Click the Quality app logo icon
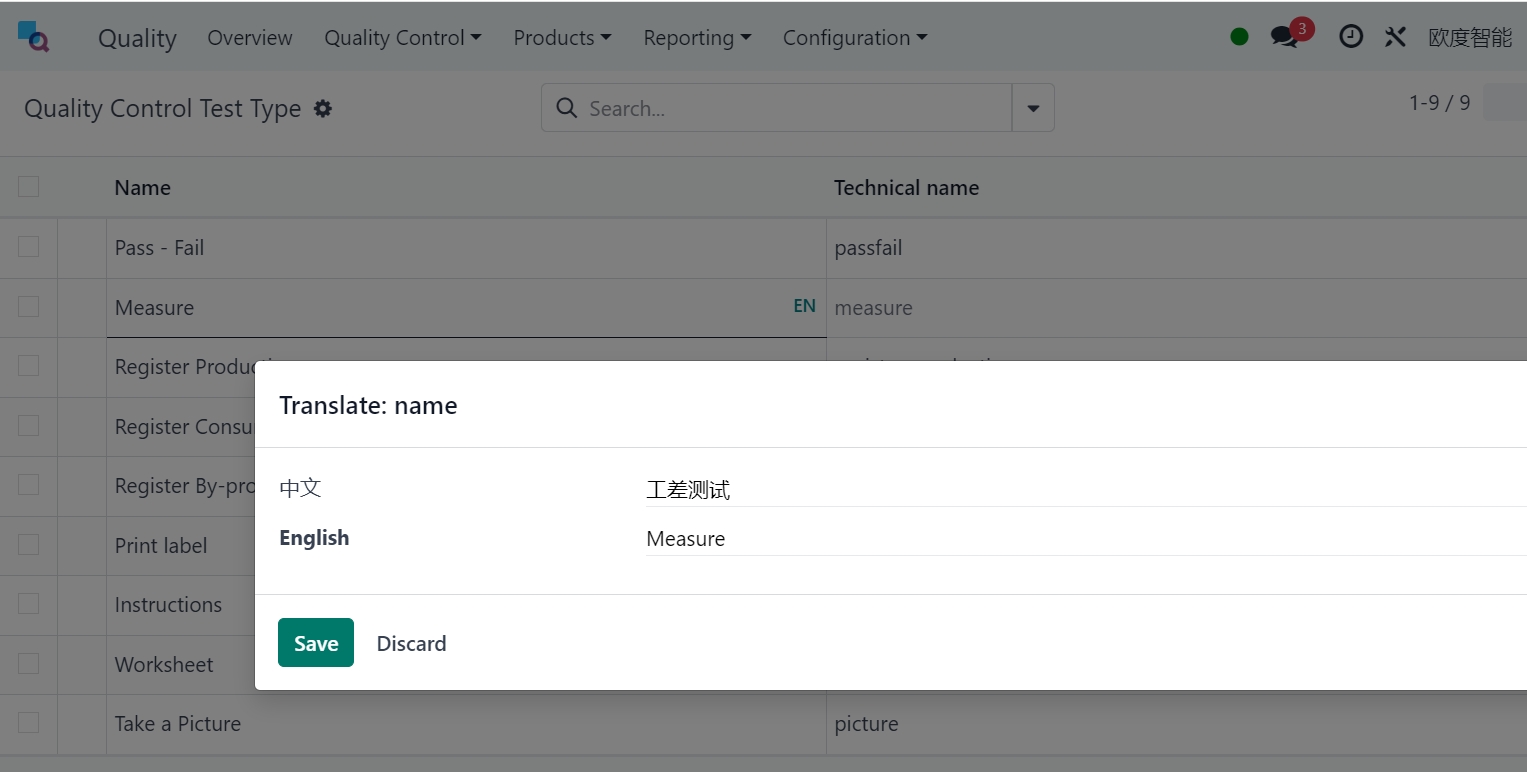 click(33, 37)
